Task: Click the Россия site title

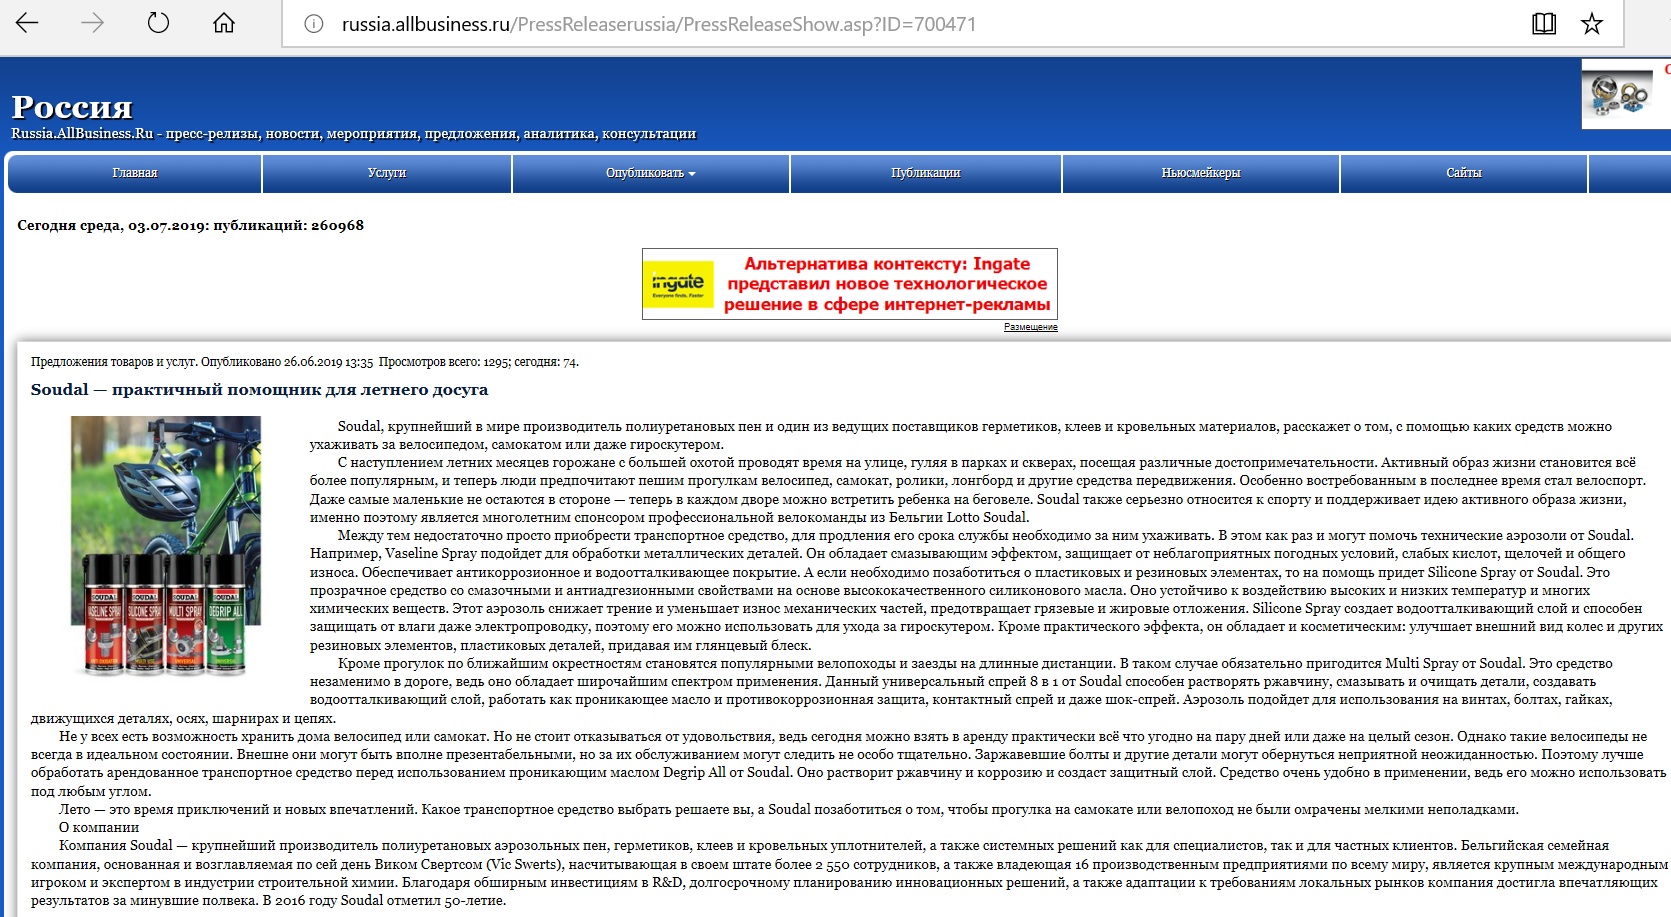Action: coord(72,107)
